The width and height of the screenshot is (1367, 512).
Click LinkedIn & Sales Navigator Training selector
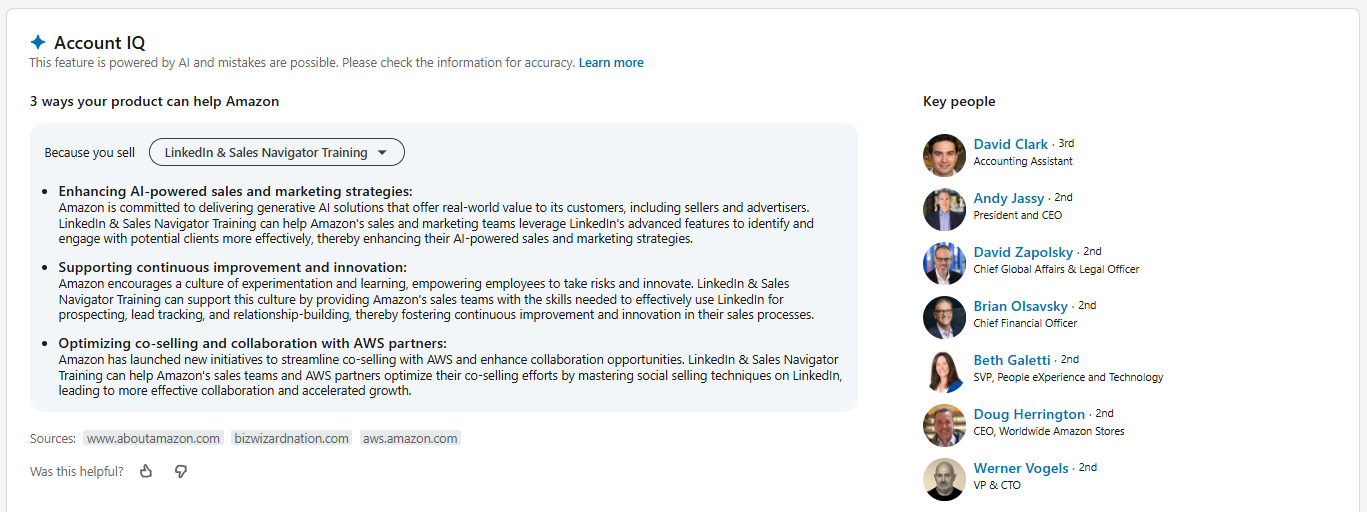click(266, 153)
